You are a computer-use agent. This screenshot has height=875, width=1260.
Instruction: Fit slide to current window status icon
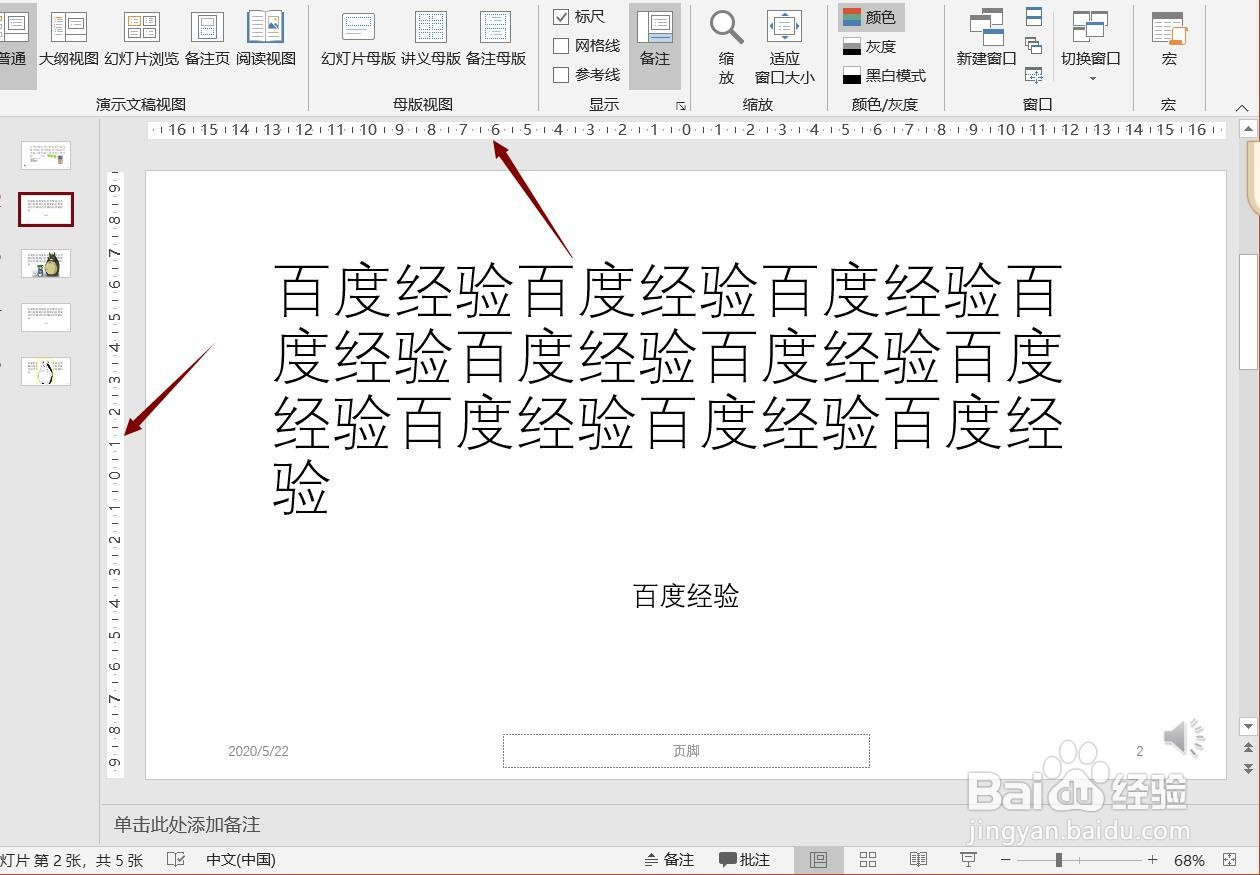click(1230, 860)
